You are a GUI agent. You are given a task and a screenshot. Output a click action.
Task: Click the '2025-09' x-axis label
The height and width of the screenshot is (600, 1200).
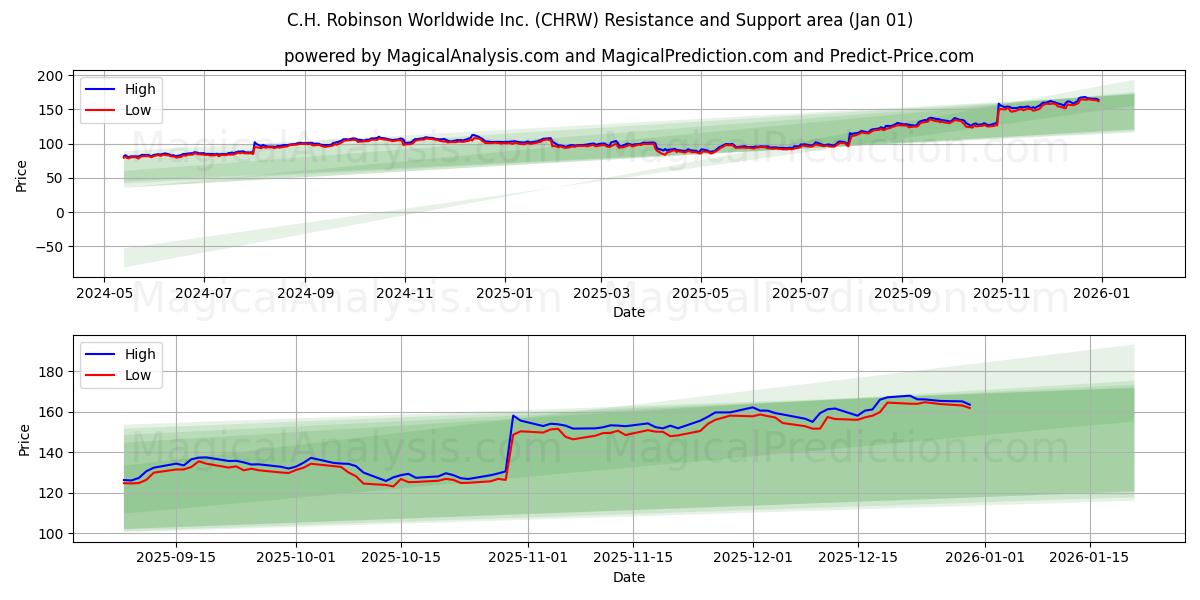click(902, 293)
